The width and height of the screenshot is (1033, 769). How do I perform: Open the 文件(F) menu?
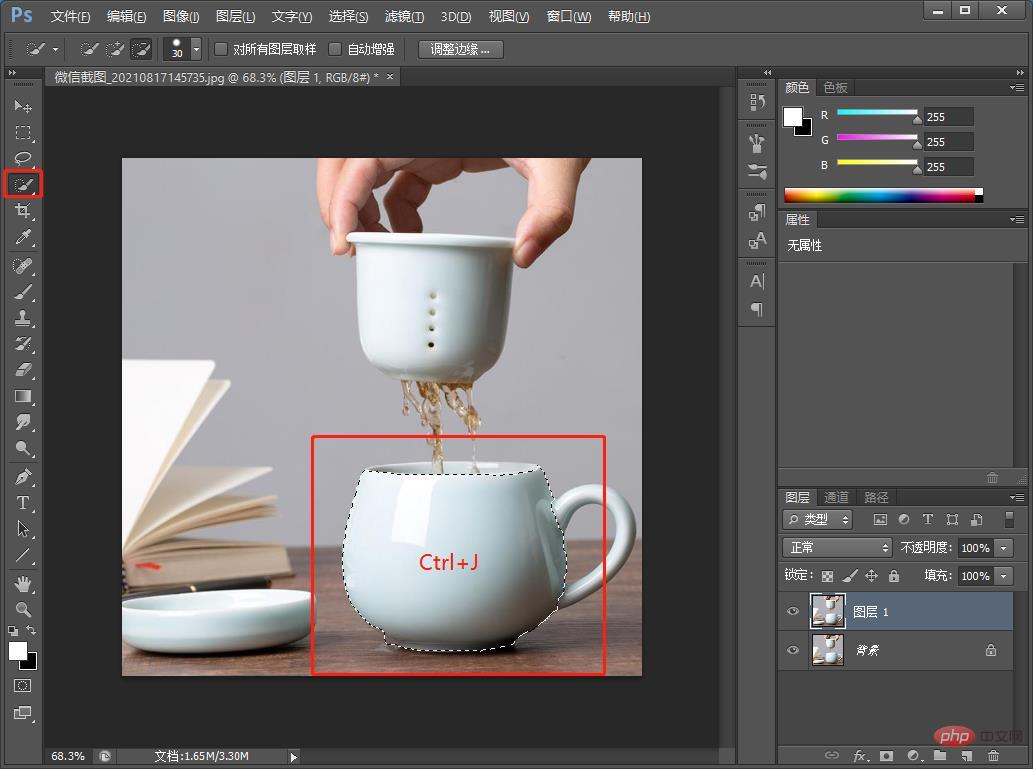(70, 16)
